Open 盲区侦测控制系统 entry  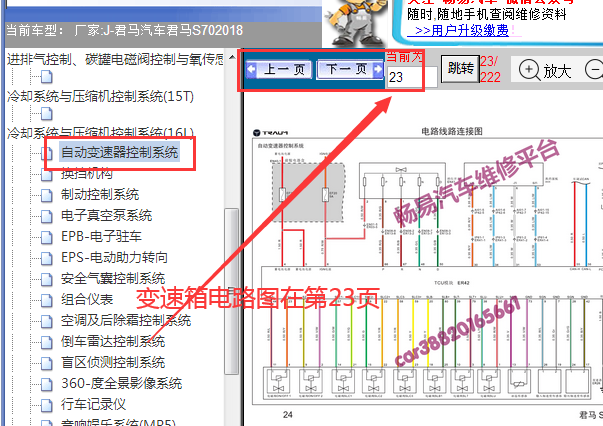pos(113,363)
